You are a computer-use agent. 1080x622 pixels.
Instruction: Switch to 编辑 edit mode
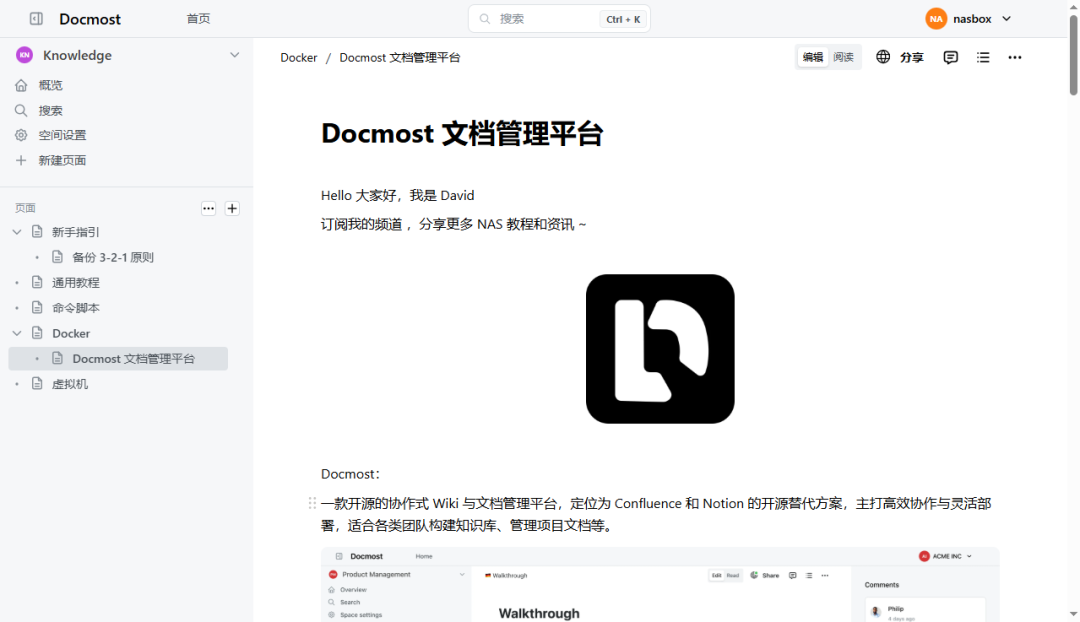813,57
